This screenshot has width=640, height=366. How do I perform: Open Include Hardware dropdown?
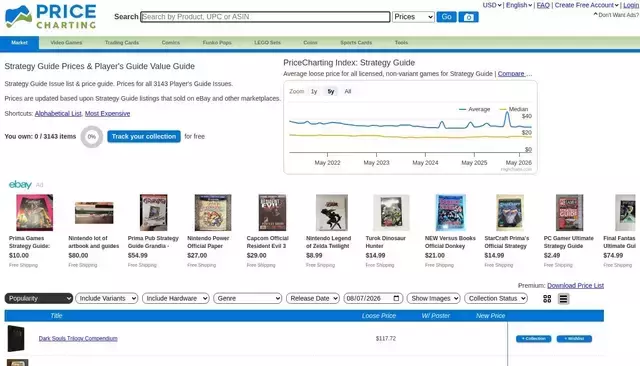tap(176, 298)
